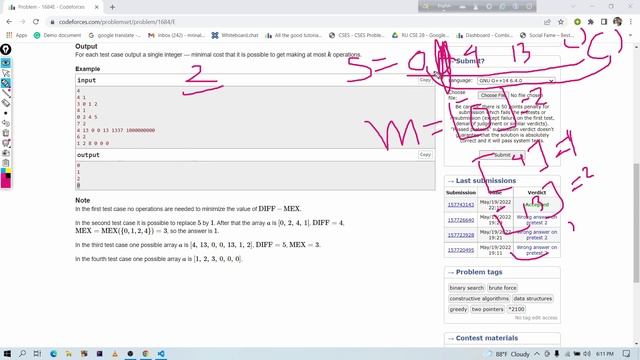Open the CSES Problem set bookmark
The width and height of the screenshot is (640, 360).
point(357,36)
